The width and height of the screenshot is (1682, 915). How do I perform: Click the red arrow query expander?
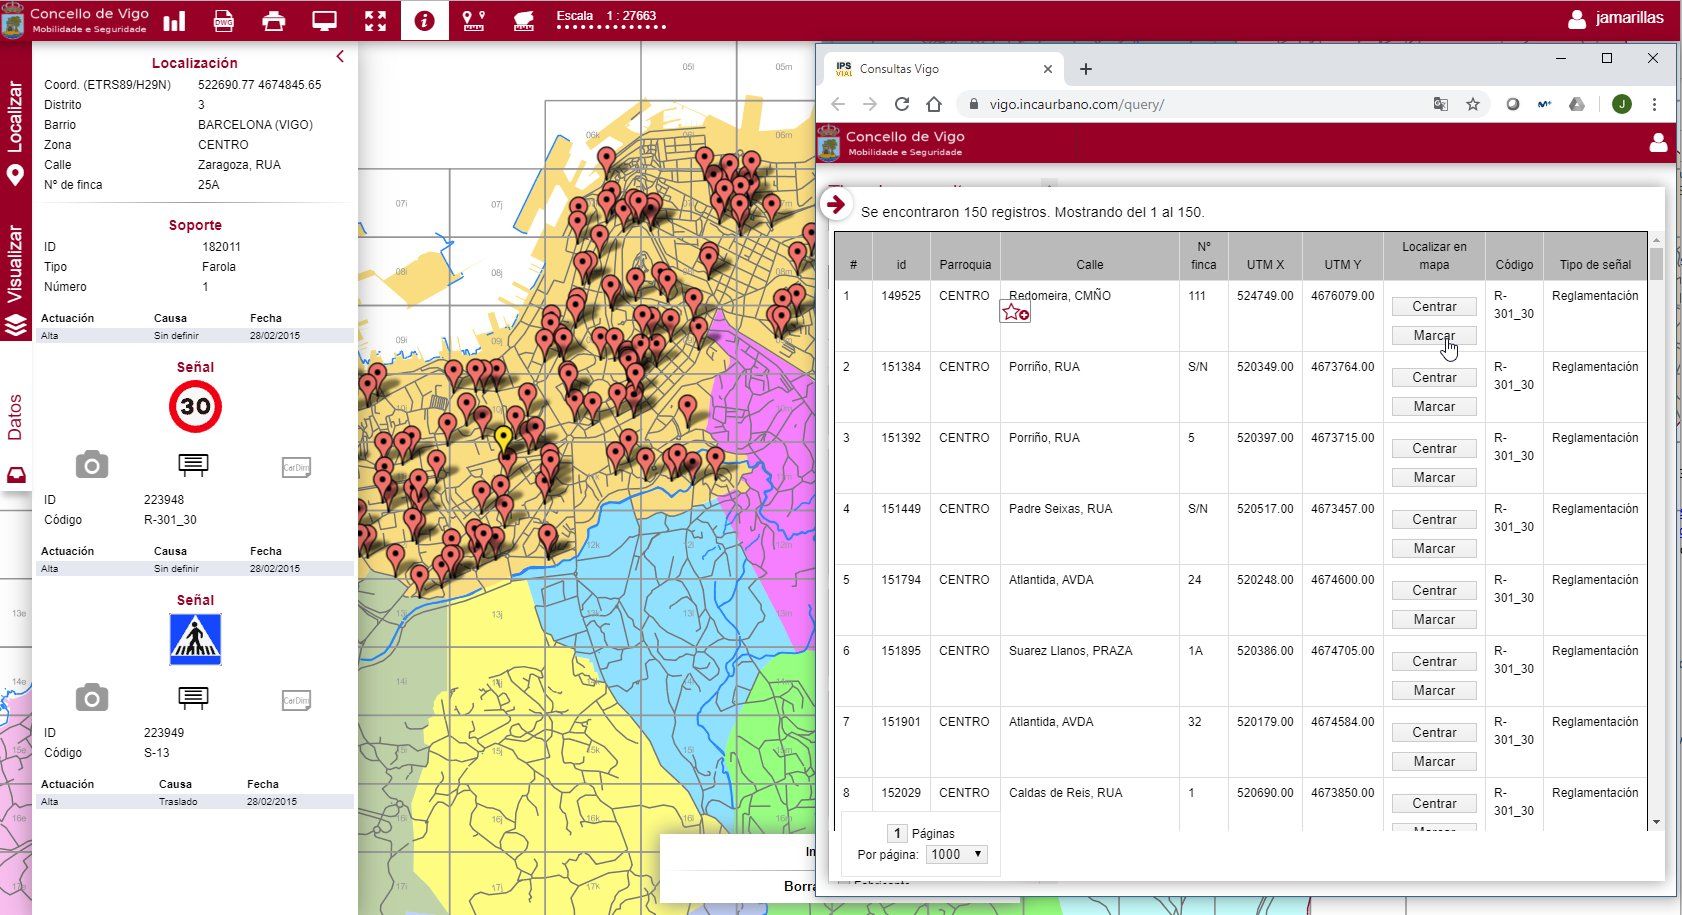coord(835,205)
